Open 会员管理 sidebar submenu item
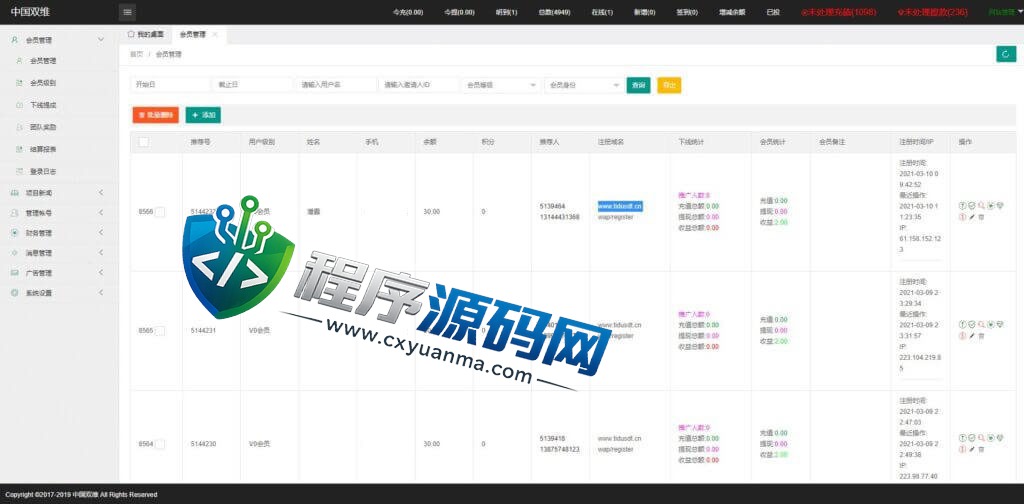This screenshot has height=504, width=1024. tap(59, 61)
